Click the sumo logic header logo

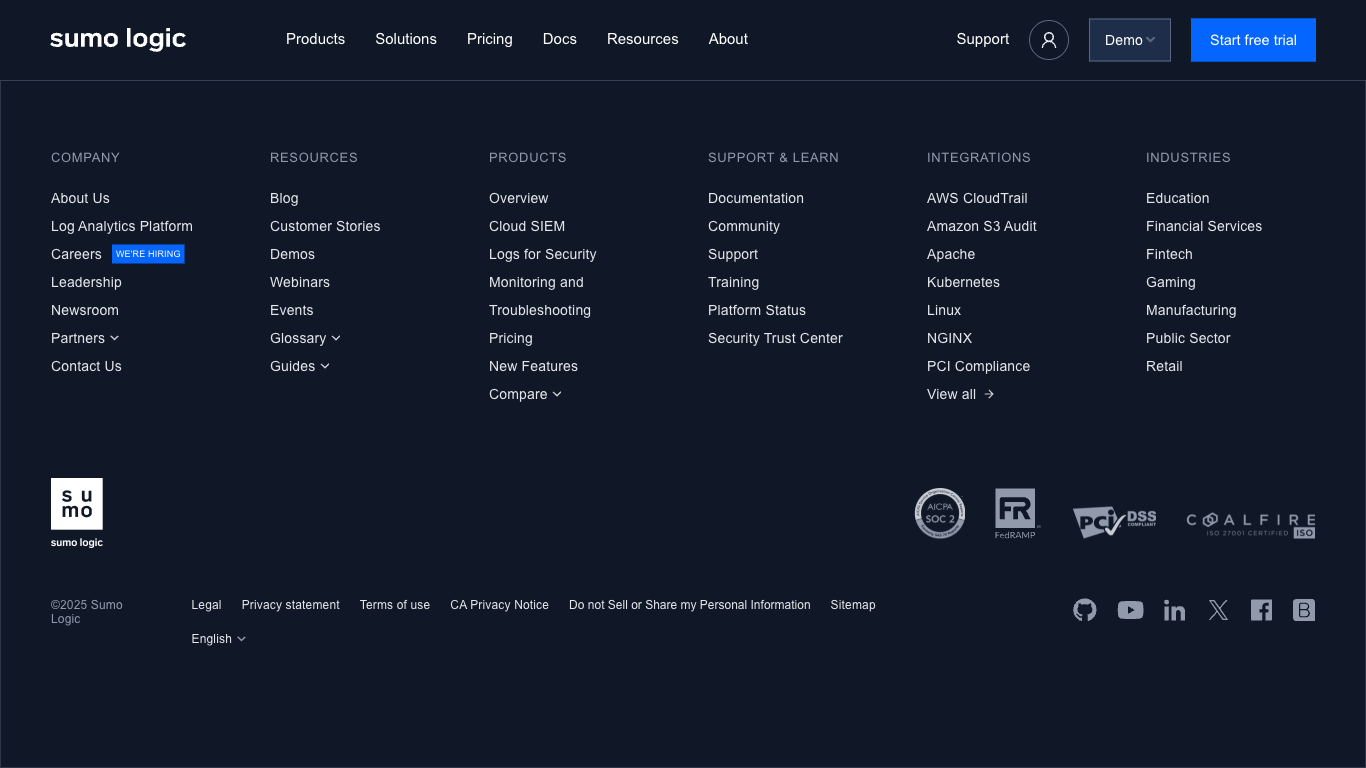coord(118,39)
